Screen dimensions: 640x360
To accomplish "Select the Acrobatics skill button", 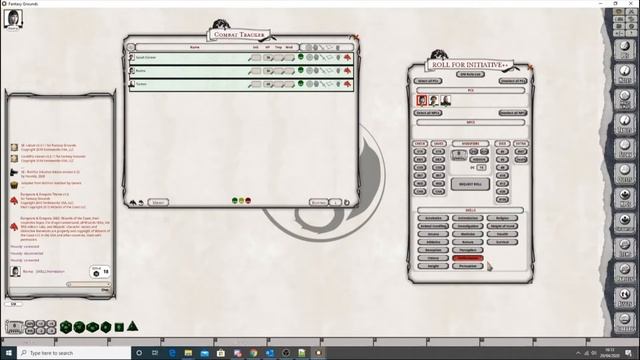I will click(x=433, y=218).
